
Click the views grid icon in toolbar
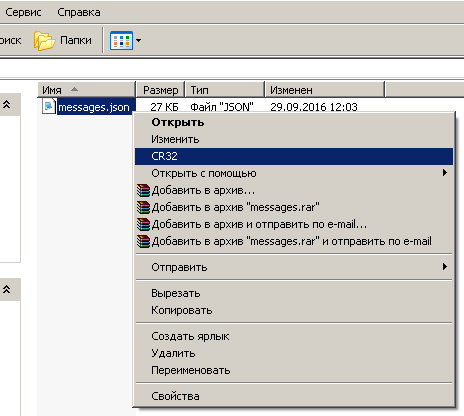121,40
